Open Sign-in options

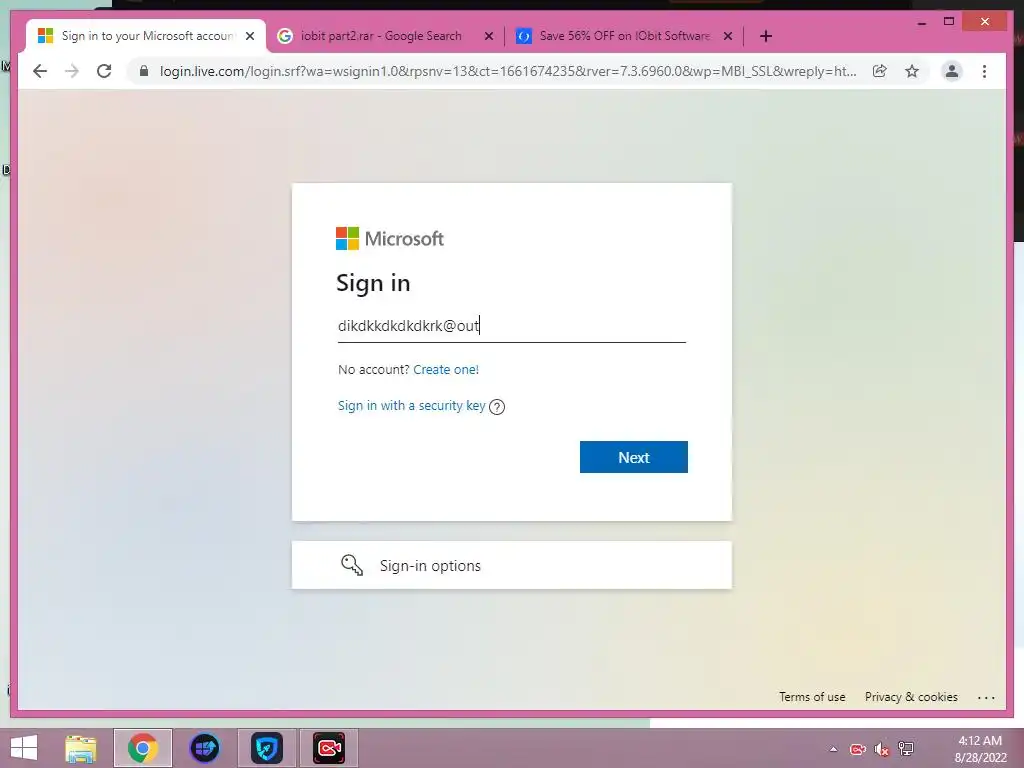tap(511, 565)
